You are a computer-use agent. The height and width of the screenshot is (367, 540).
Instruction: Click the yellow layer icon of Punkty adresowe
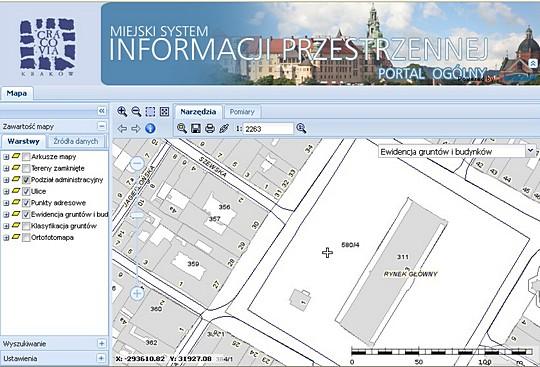(16, 202)
